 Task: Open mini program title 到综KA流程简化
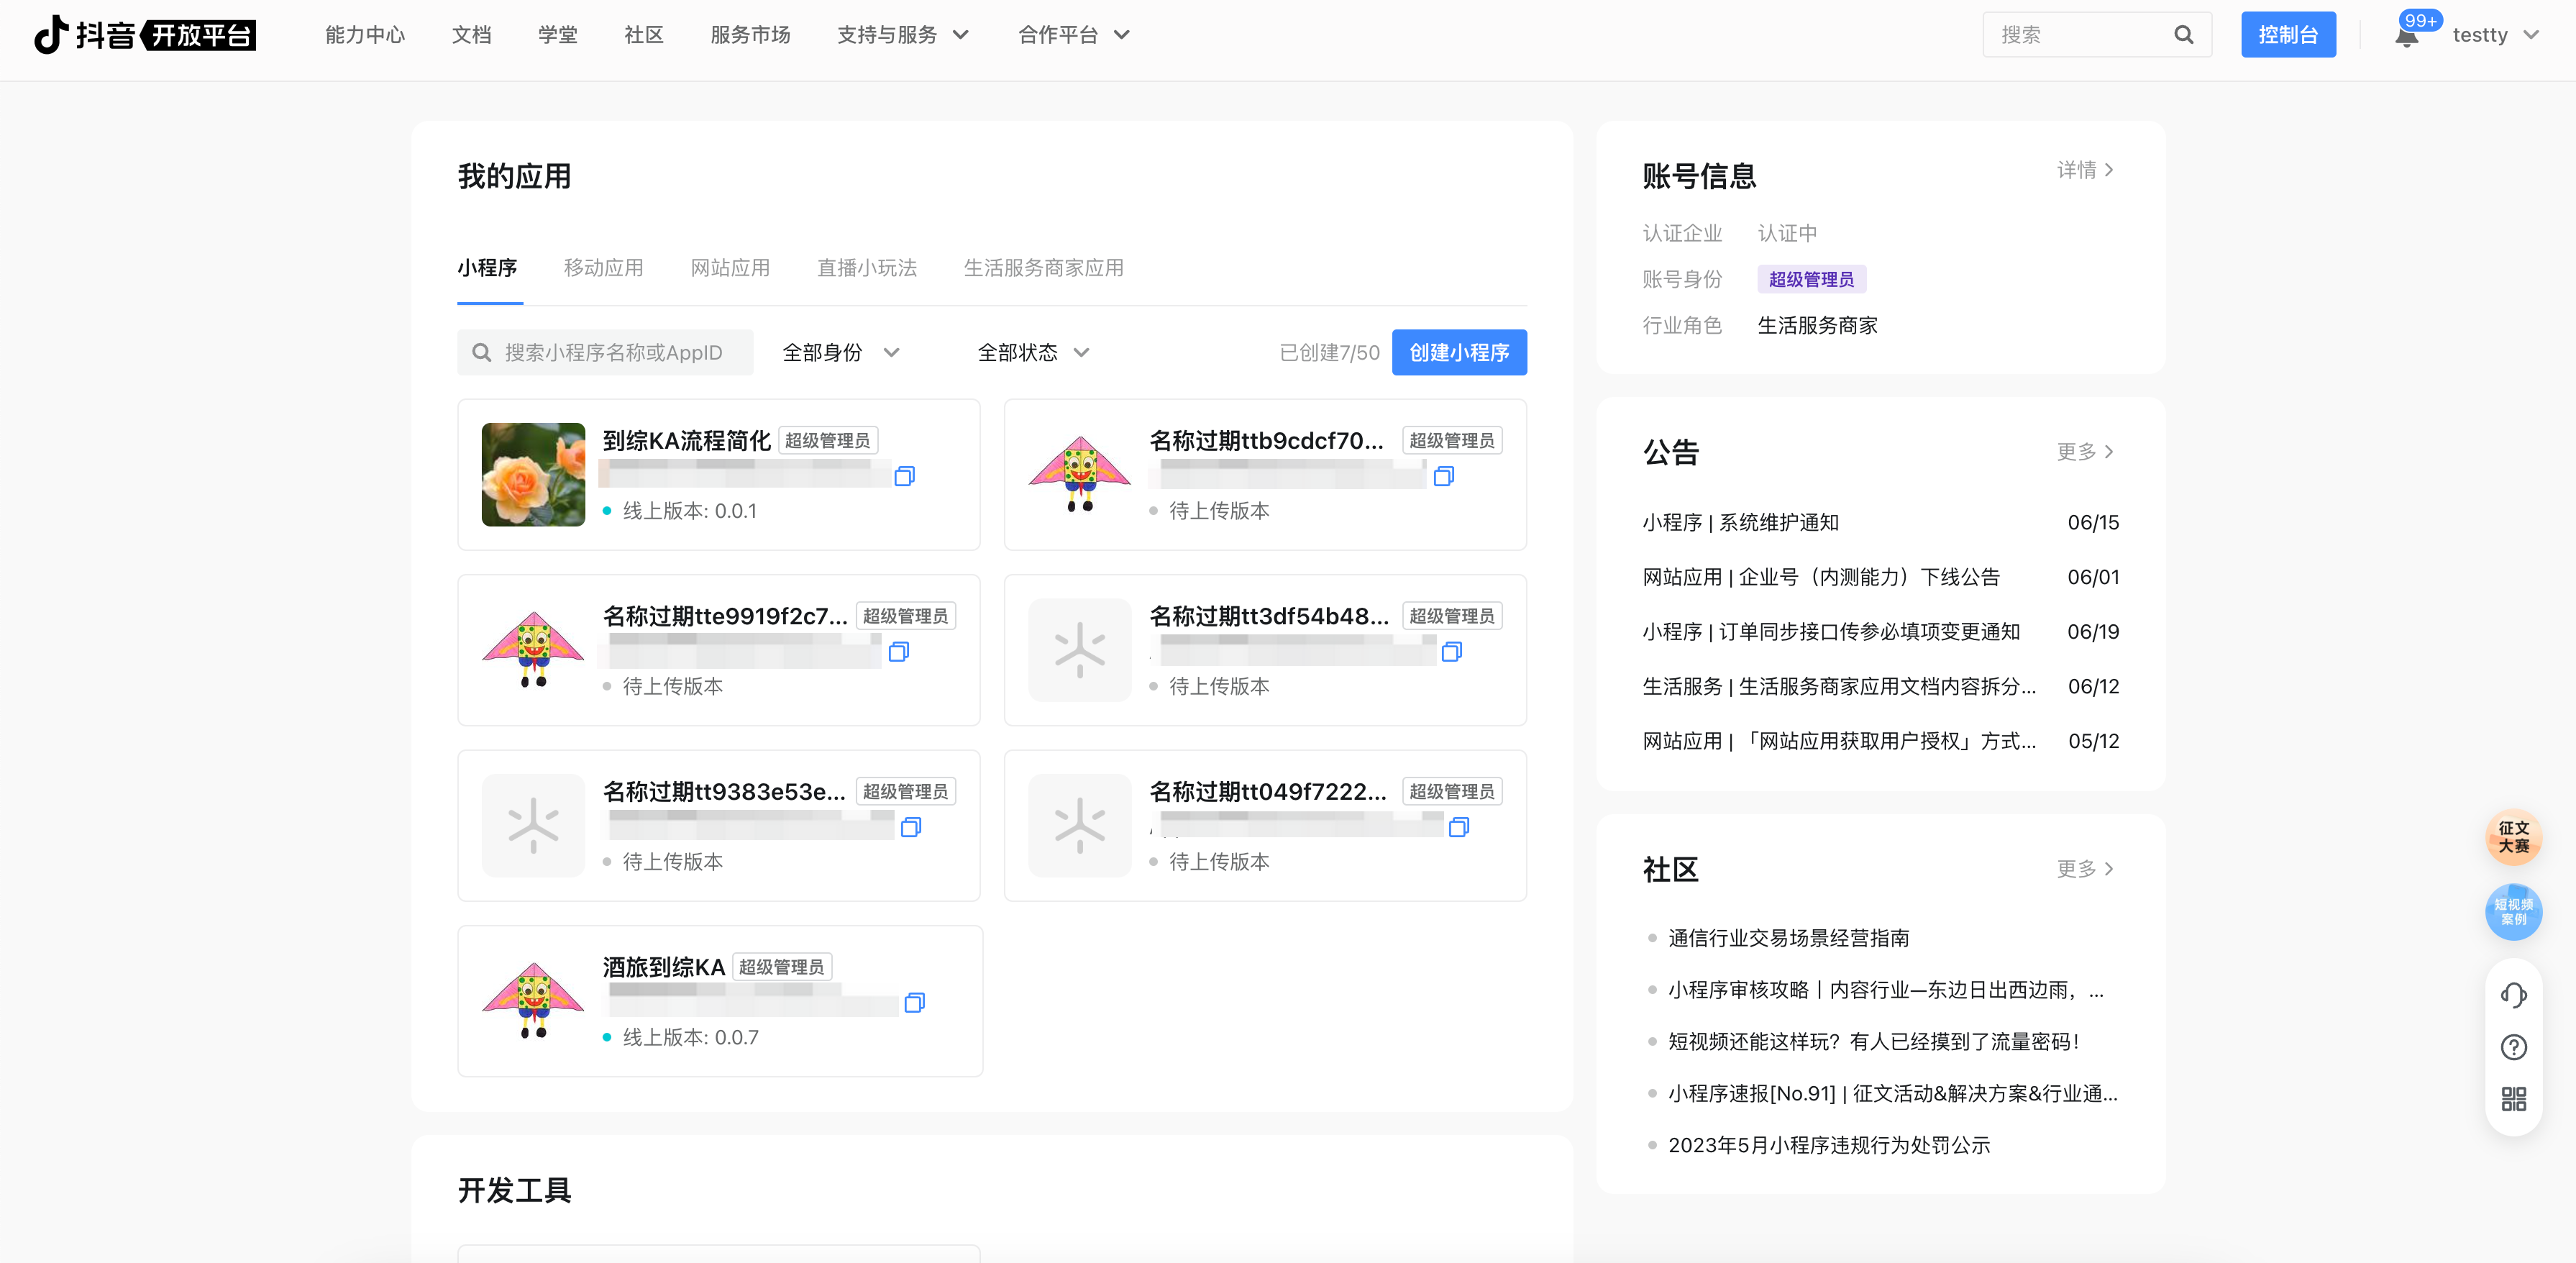[x=686, y=441]
